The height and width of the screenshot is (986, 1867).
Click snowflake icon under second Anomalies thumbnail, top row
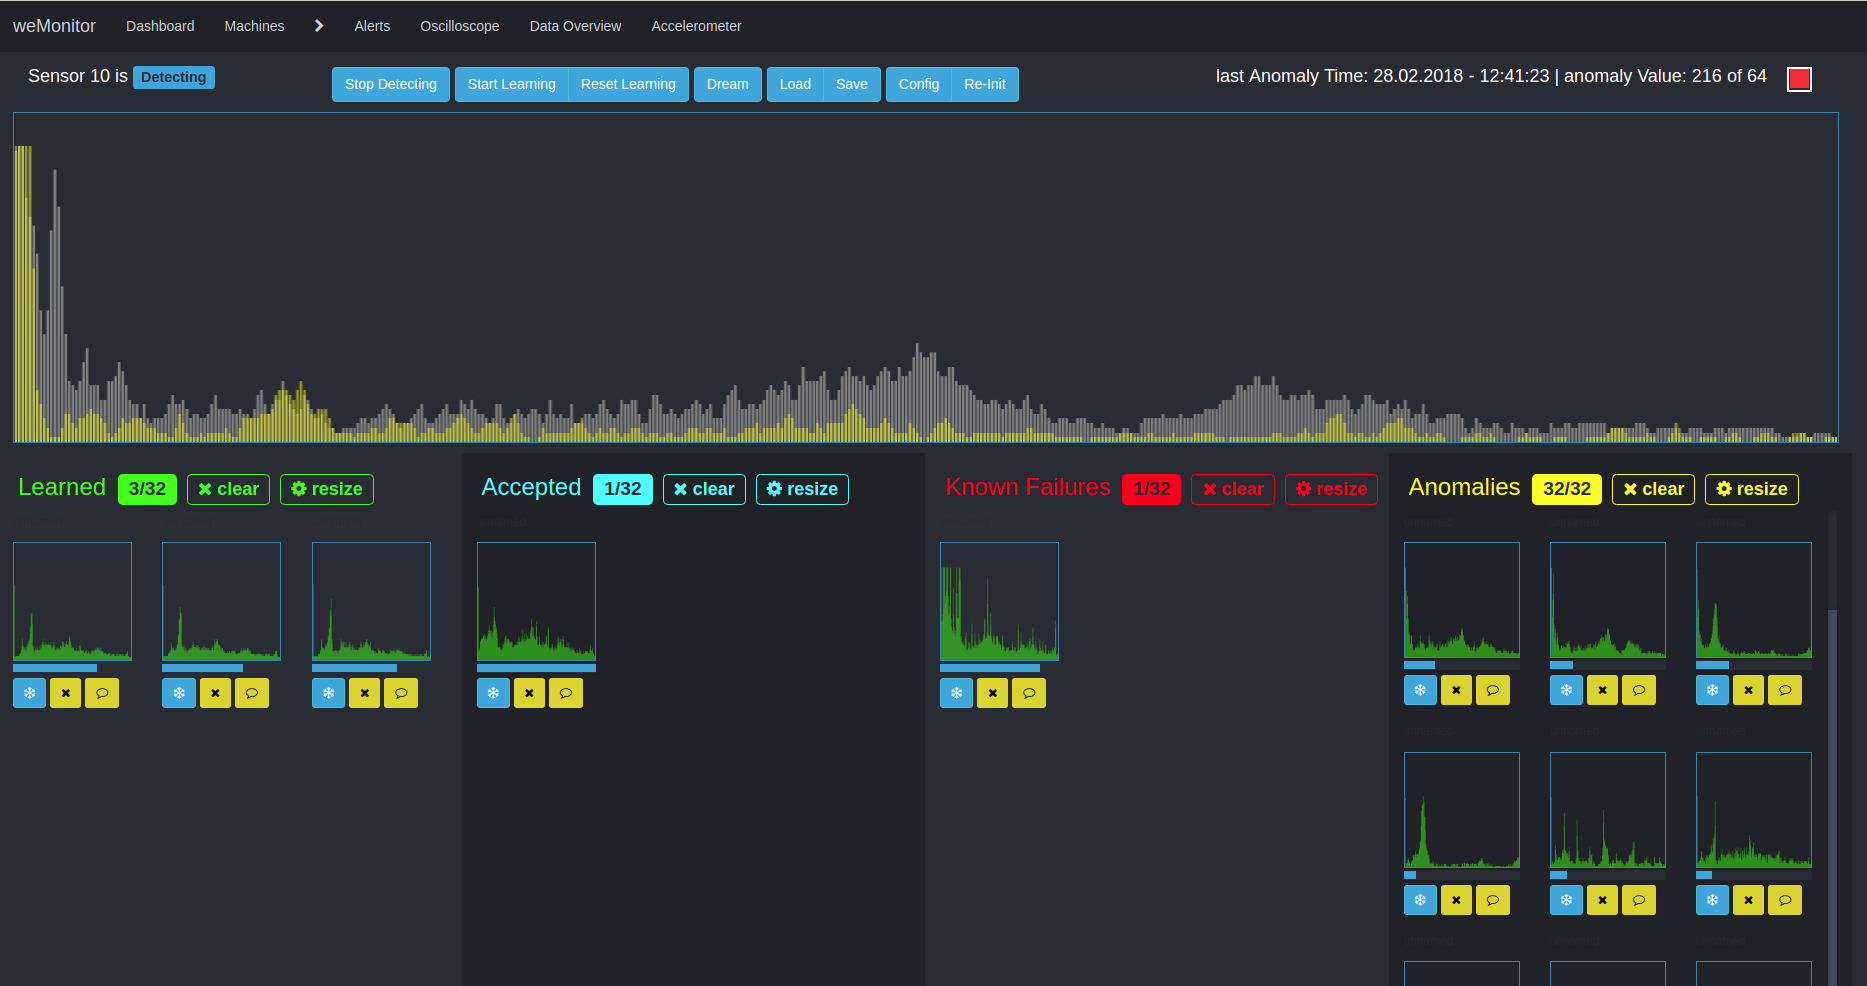point(1566,690)
